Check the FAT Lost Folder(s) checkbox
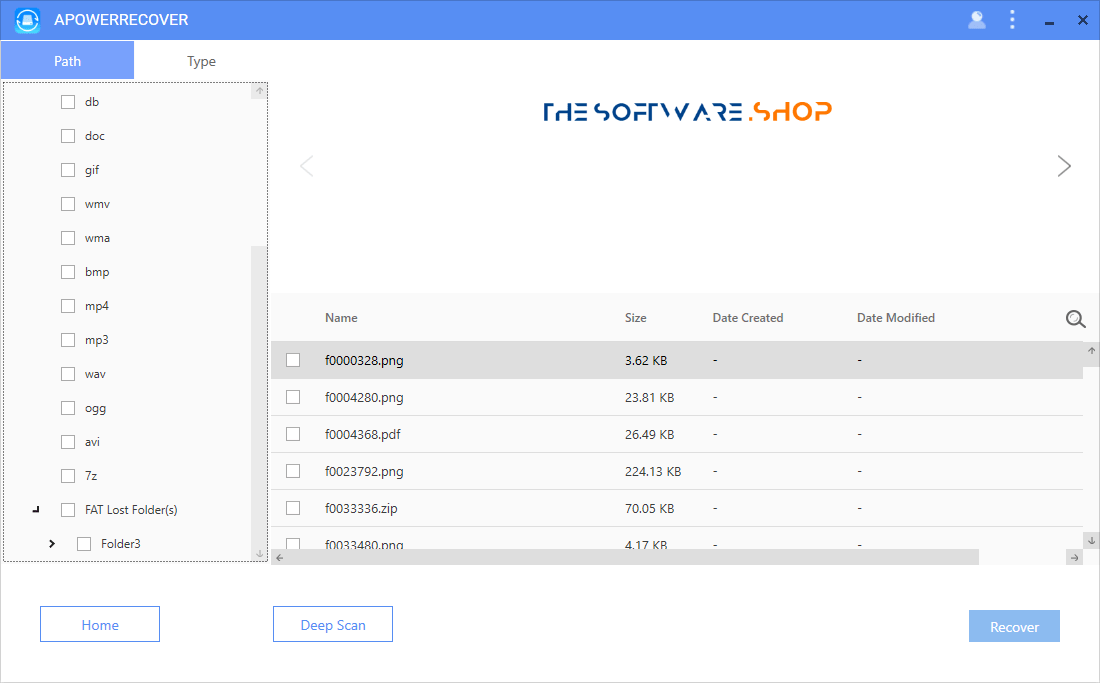The image size is (1100, 683). [x=68, y=510]
